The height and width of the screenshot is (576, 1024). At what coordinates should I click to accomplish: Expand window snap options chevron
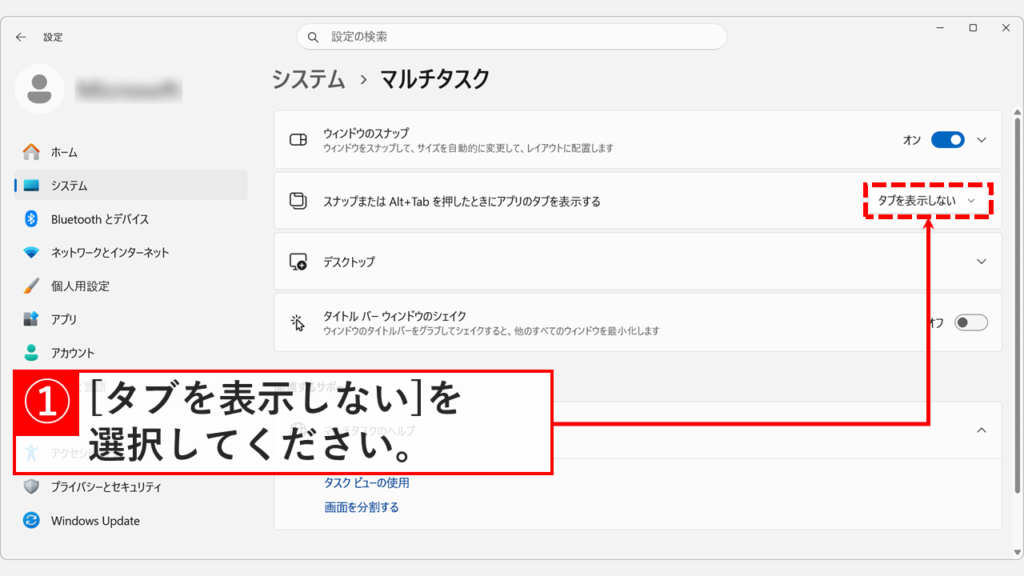point(982,140)
